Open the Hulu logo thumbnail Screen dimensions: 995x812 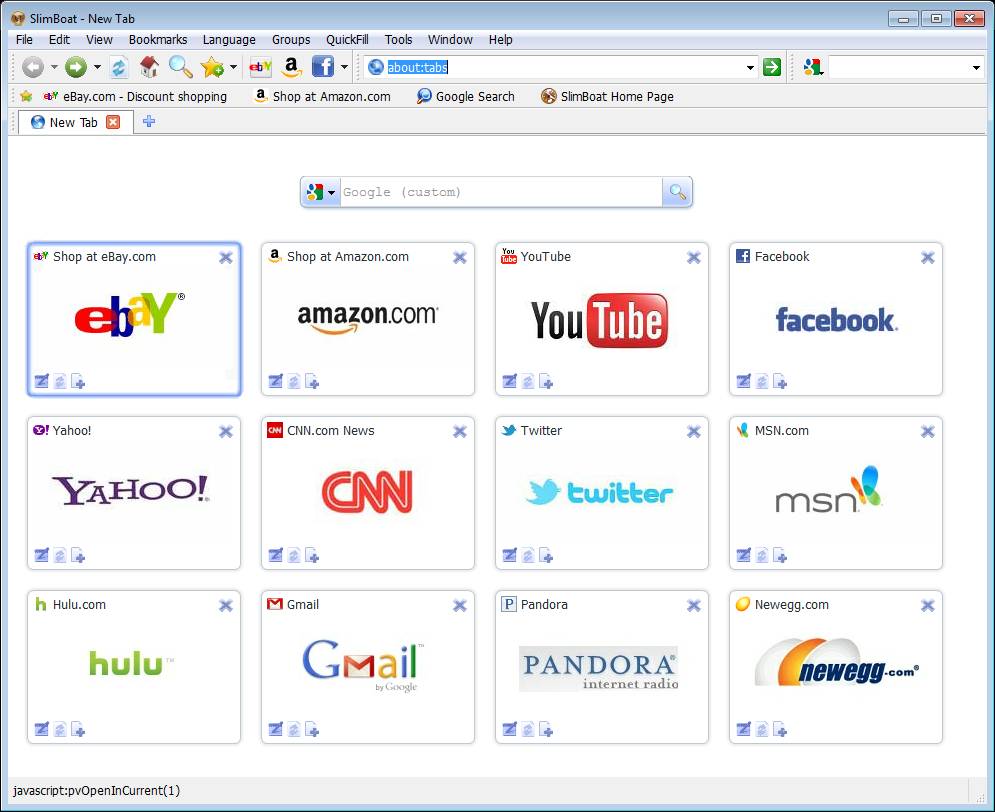tap(131, 664)
